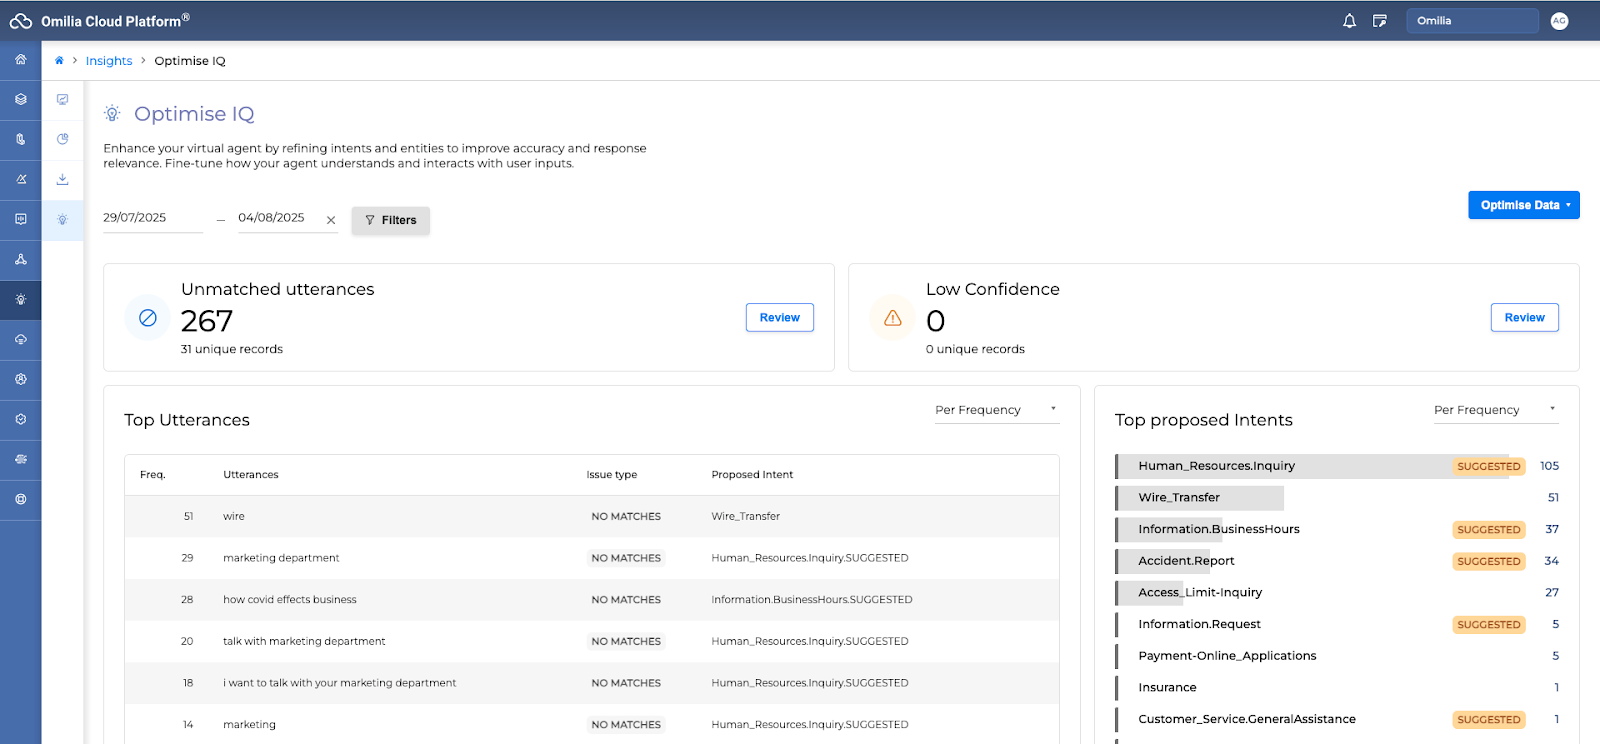Clear the date range with X icon
The height and width of the screenshot is (744, 1600).
point(331,220)
